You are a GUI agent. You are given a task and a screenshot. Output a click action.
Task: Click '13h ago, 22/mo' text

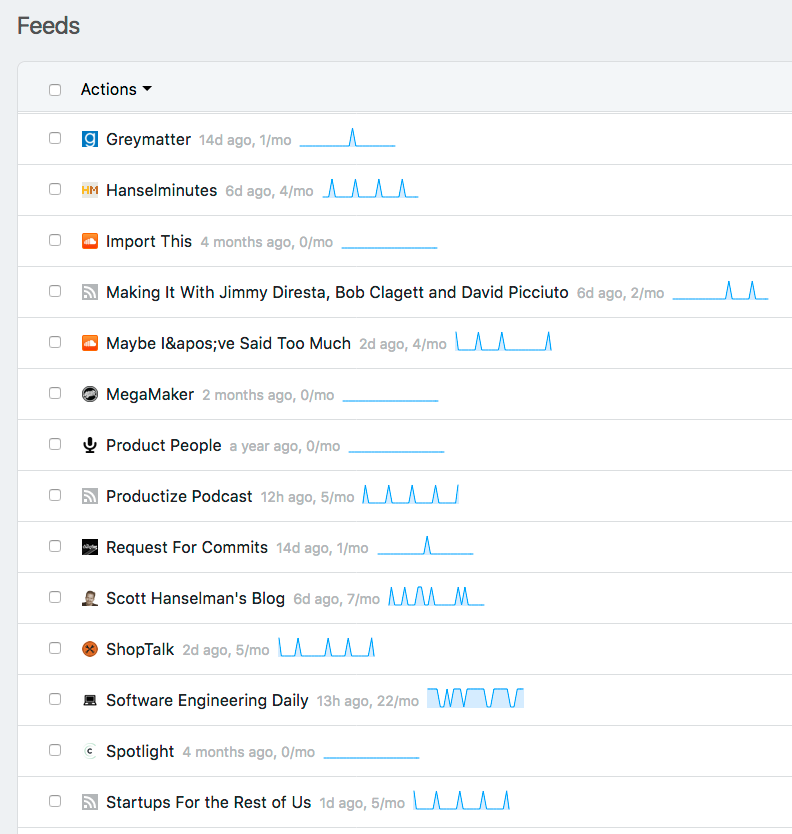point(368,702)
